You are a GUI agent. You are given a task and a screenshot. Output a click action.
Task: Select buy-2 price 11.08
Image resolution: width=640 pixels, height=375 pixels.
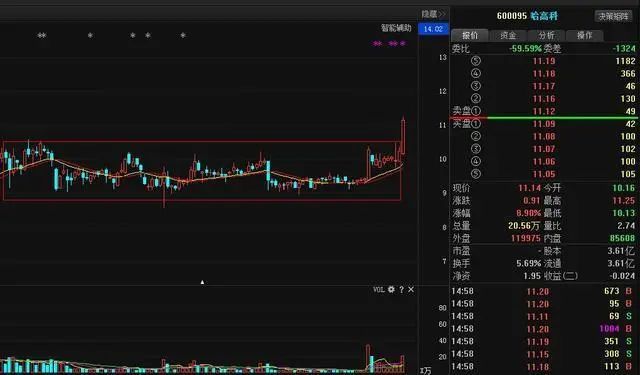(x=544, y=136)
